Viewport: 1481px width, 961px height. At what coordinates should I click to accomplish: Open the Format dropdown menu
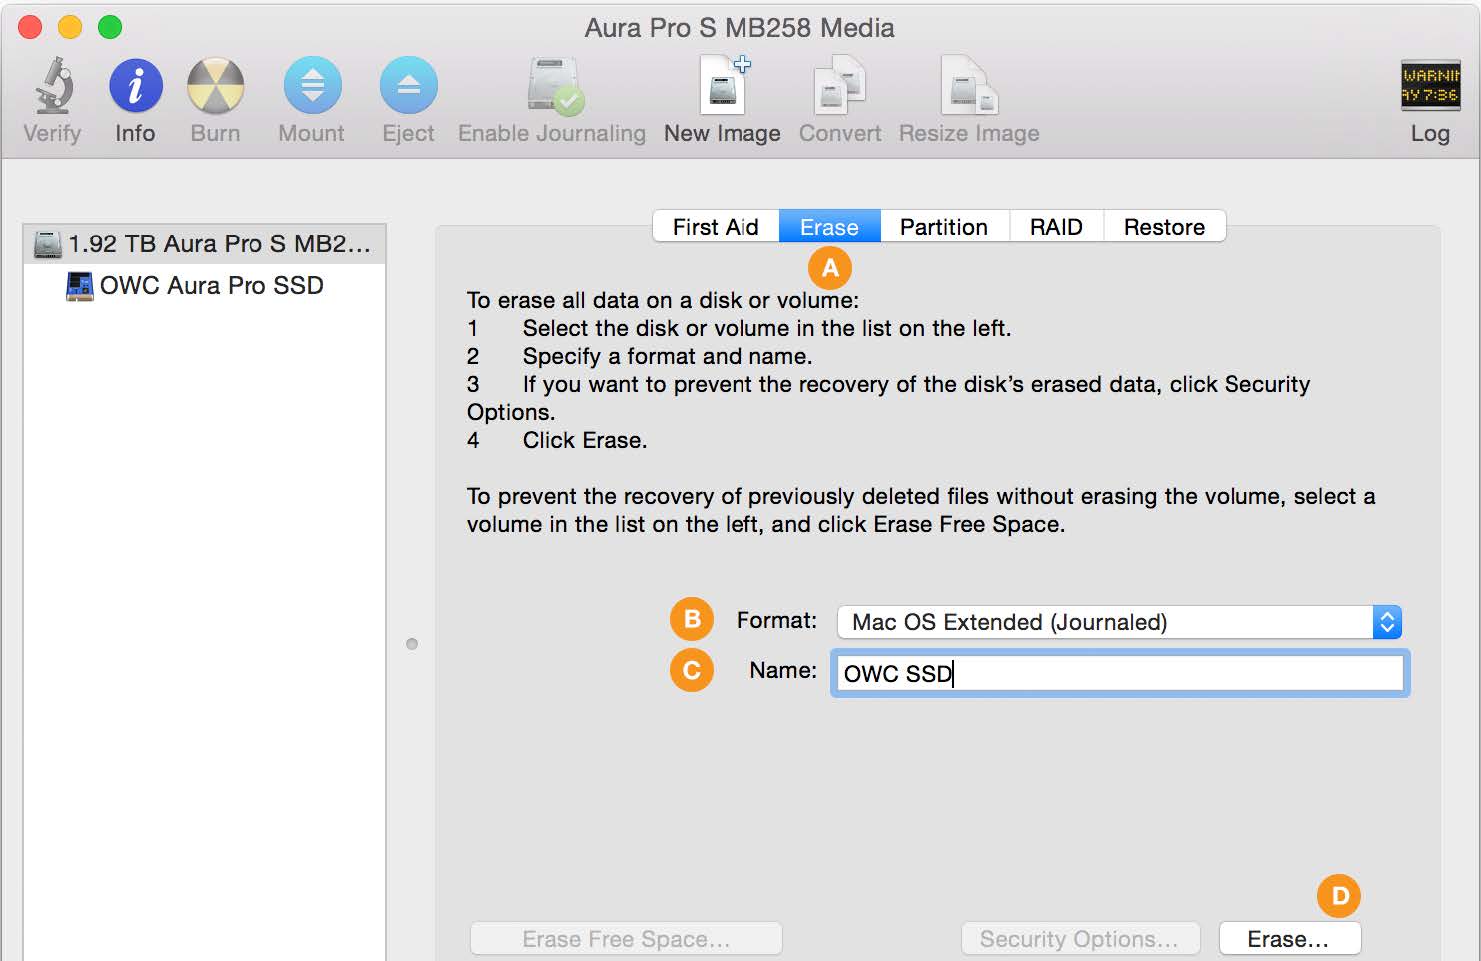click(1387, 622)
